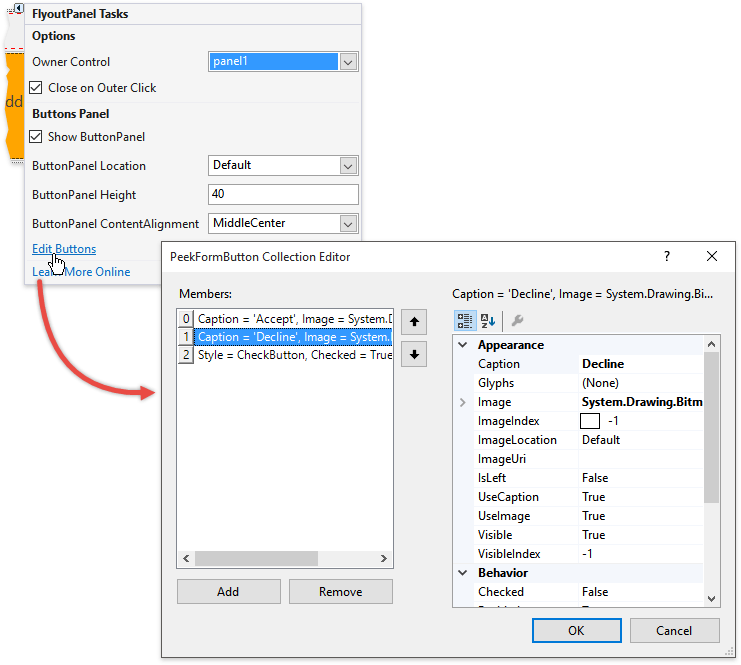Toggle Close on Outer Click checkbox
The width and height of the screenshot is (741, 665).
click(x=36, y=88)
